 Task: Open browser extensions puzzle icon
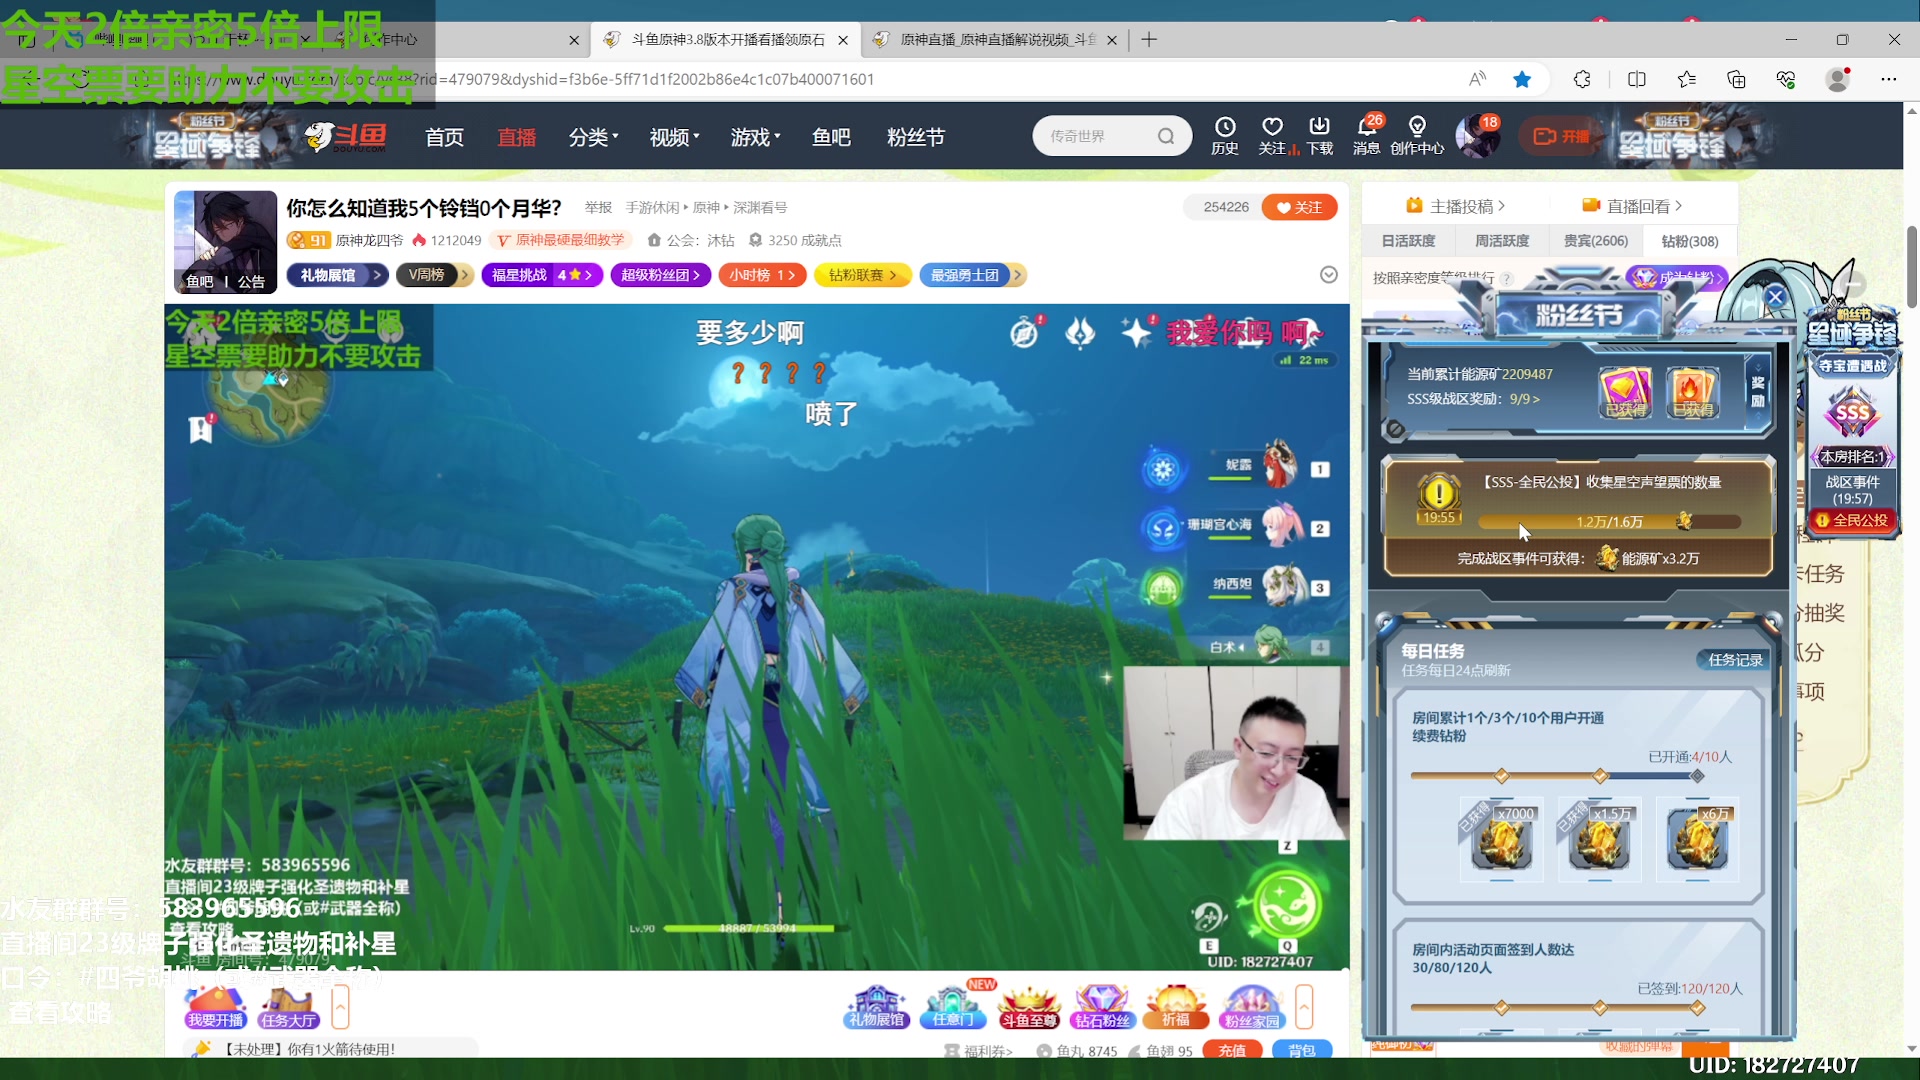coord(1582,79)
